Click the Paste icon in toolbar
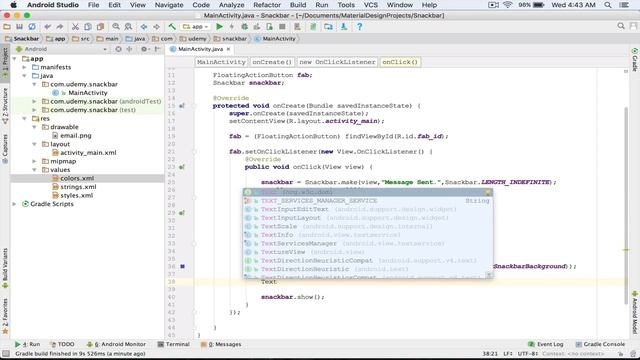 (100, 27)
